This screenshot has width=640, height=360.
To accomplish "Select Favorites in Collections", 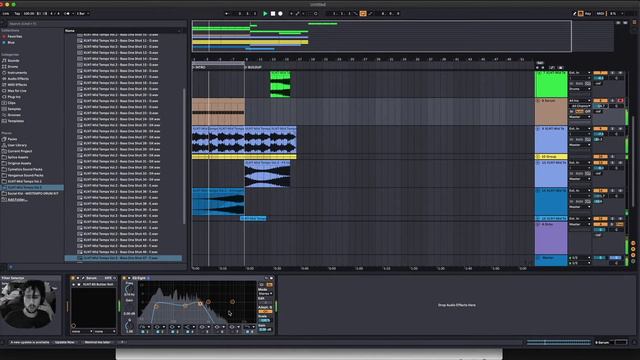I will (x=15, y=36).
